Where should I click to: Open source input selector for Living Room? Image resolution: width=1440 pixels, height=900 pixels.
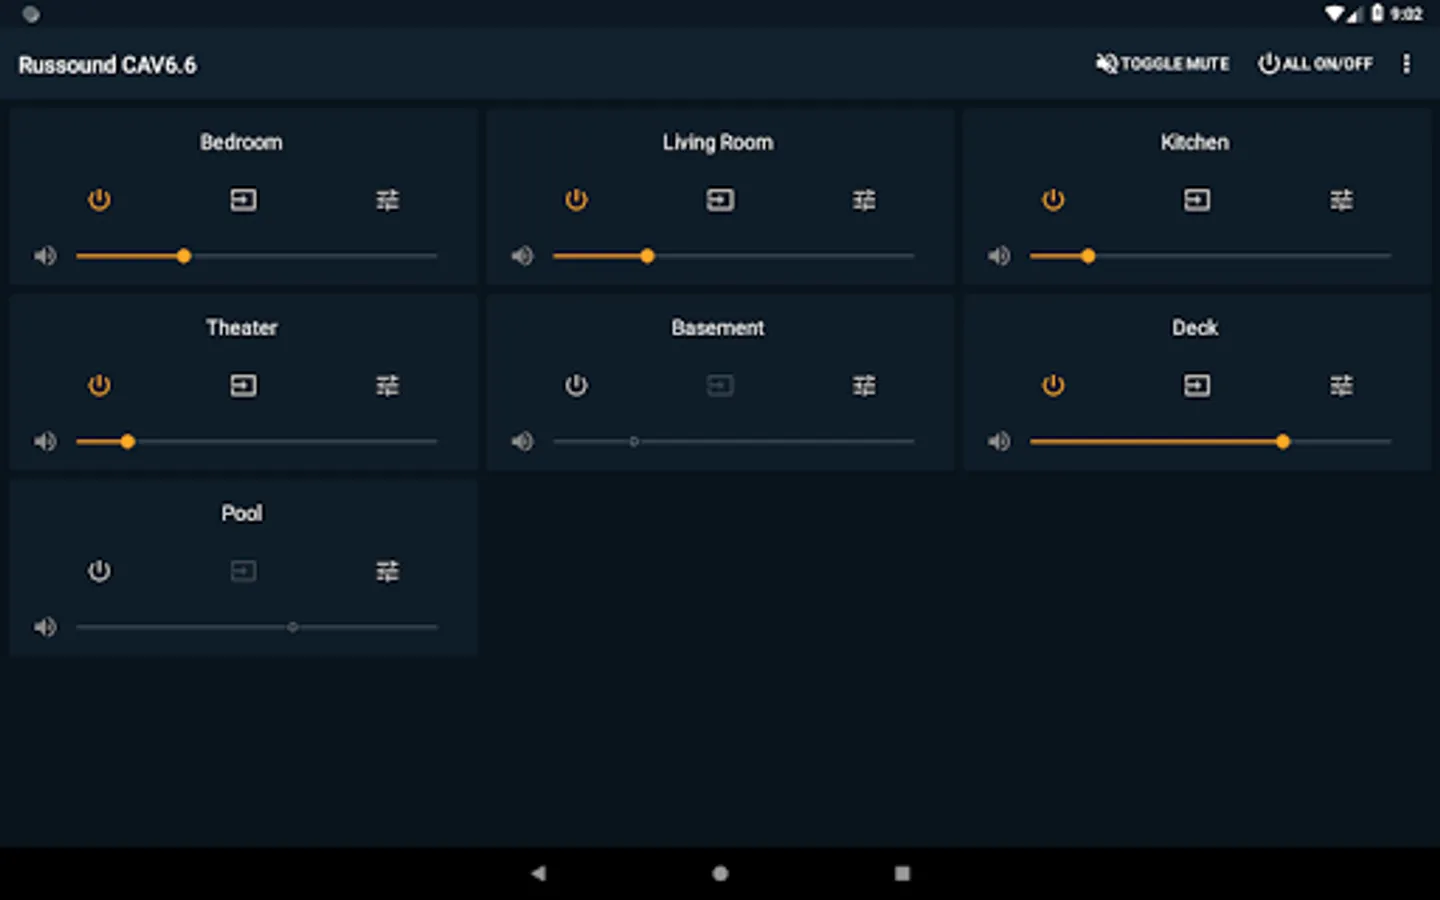click(x=720, y=200)
